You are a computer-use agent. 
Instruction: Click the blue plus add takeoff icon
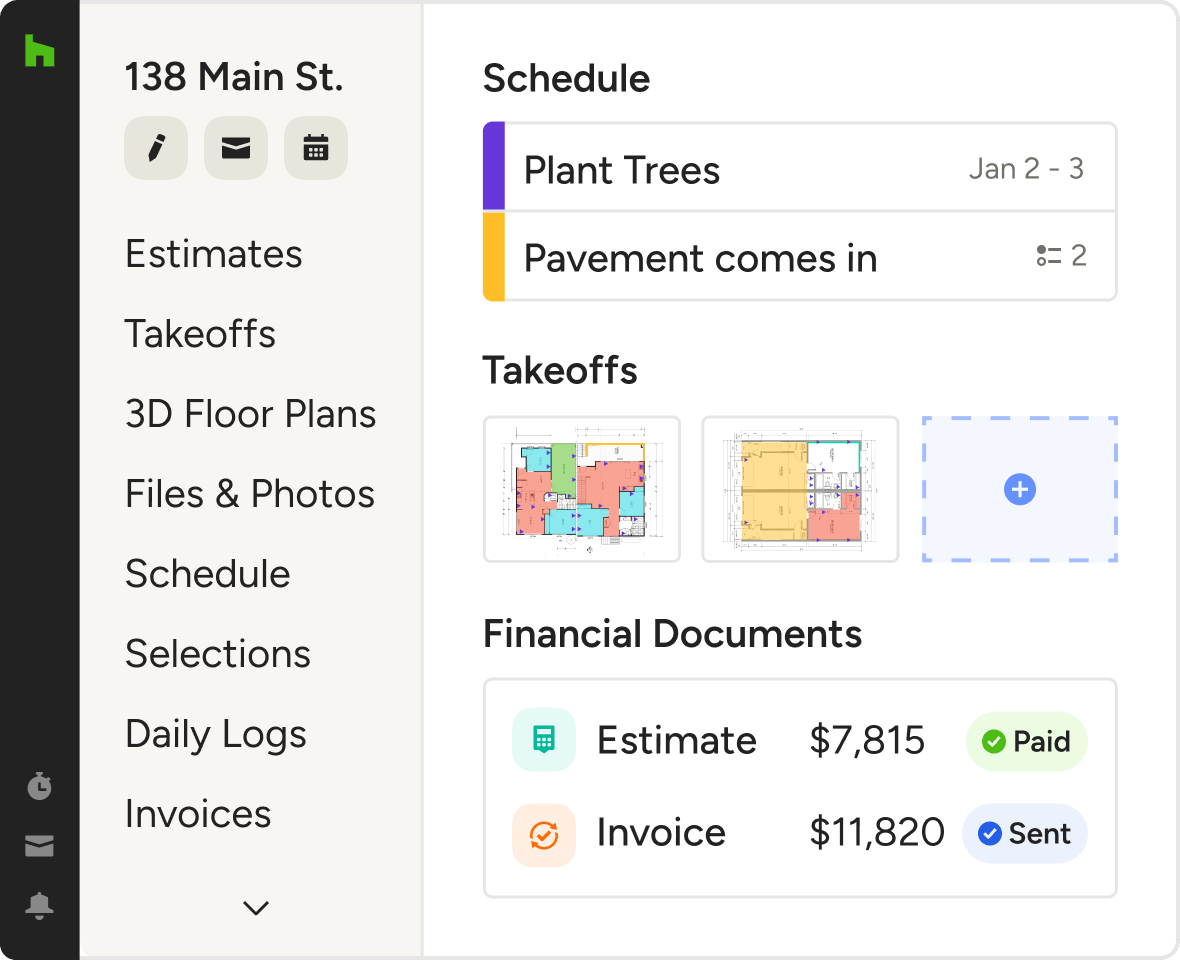point(1019,490)
